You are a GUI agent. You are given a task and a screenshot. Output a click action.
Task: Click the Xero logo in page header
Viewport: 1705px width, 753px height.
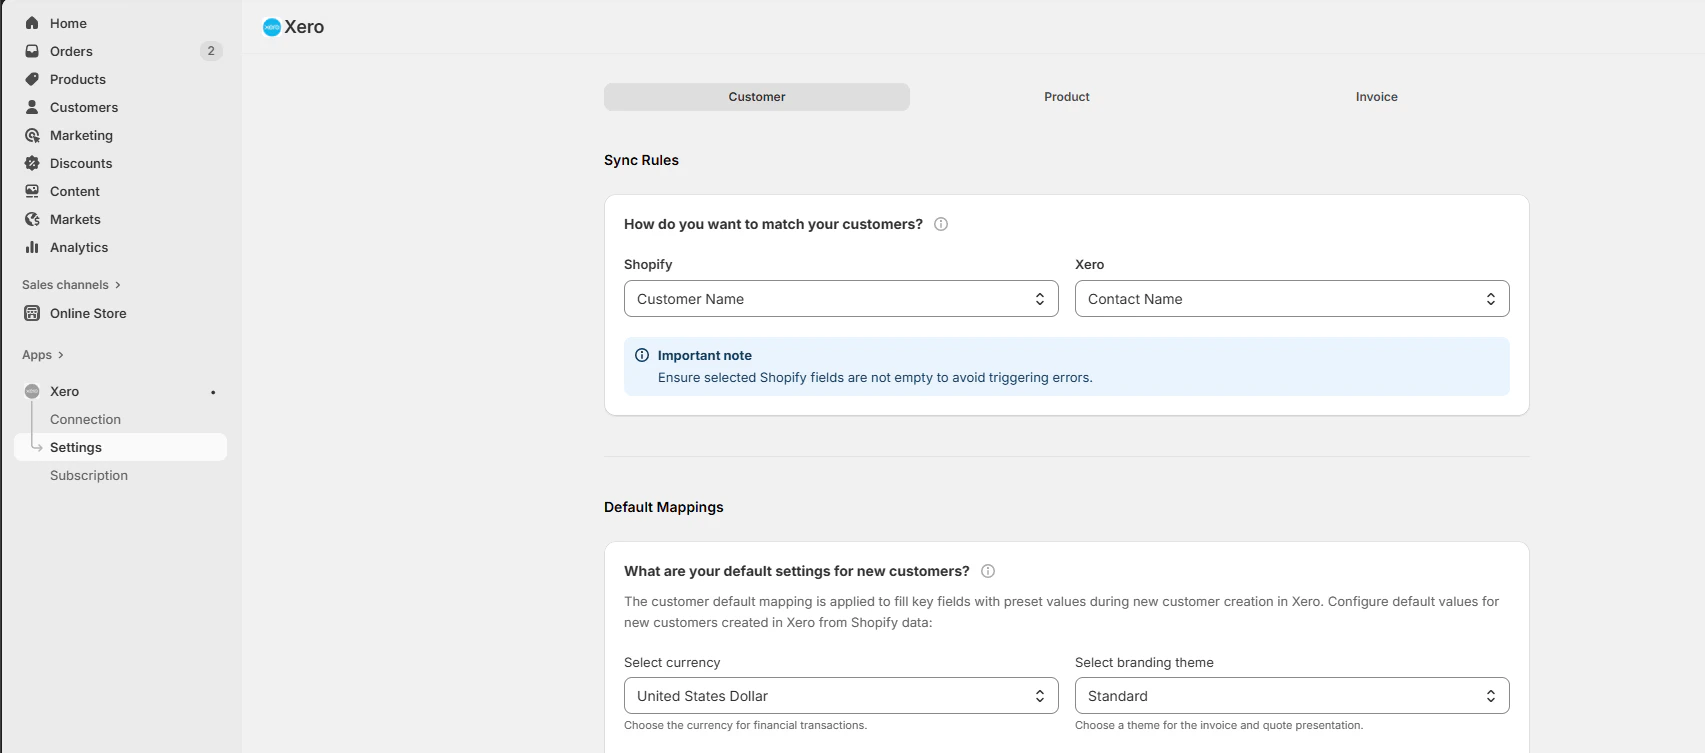click(271, 27)
